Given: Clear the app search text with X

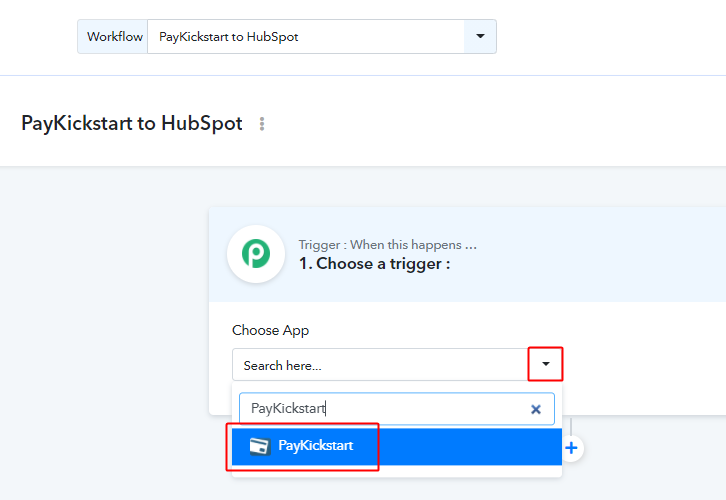Looking at the screenshot, I should [x=536, y=409].
